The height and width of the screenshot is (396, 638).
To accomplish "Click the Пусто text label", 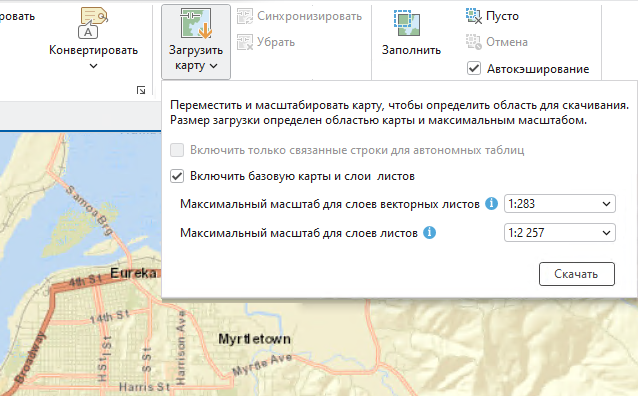I will pos(503,16).
